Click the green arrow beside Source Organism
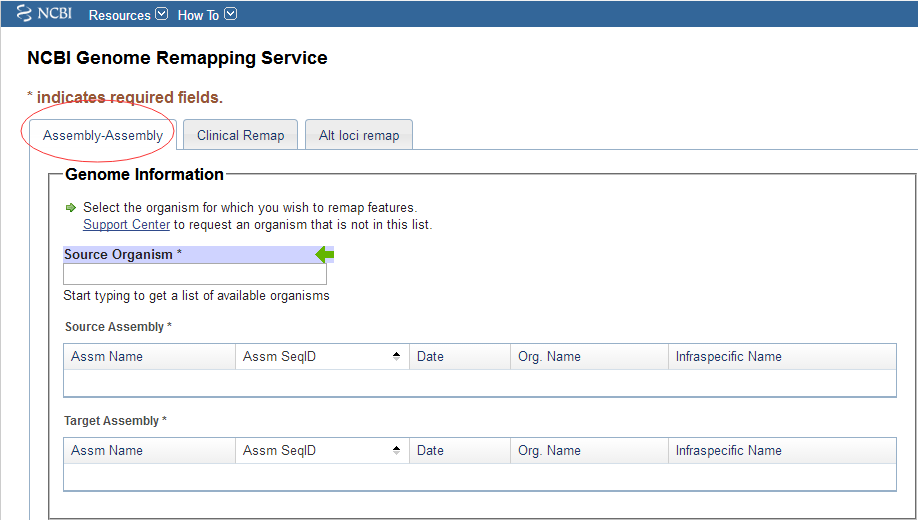The width and height of the screenshot is (918, 520). point(325,255)
